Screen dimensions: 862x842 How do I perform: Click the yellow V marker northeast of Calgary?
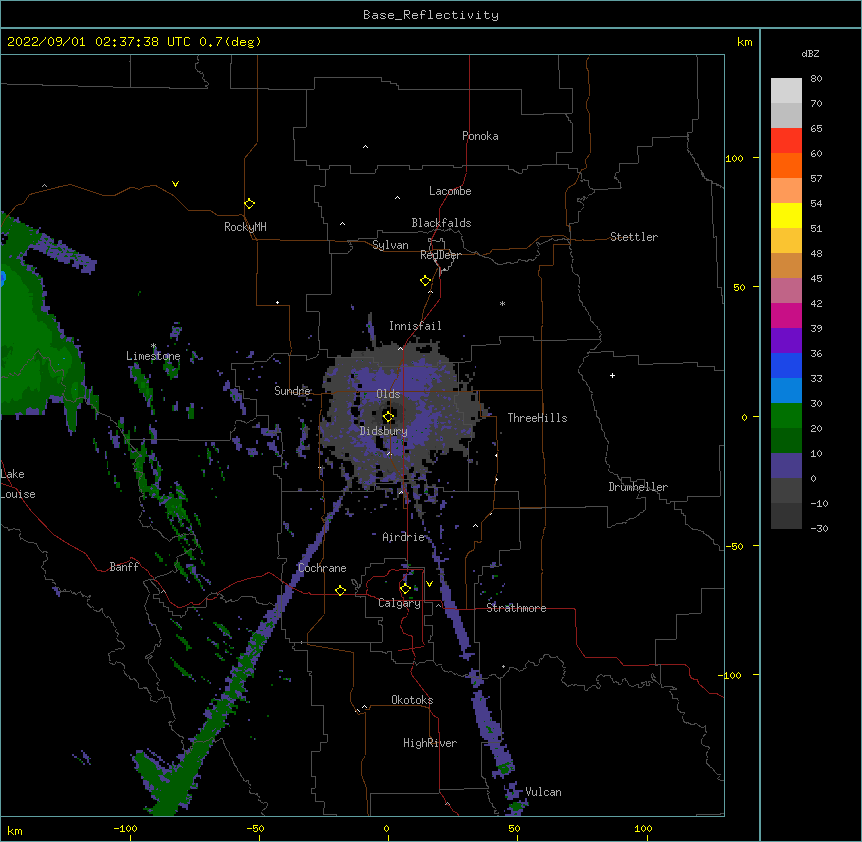pyautogui.click(x=429, y=584)
